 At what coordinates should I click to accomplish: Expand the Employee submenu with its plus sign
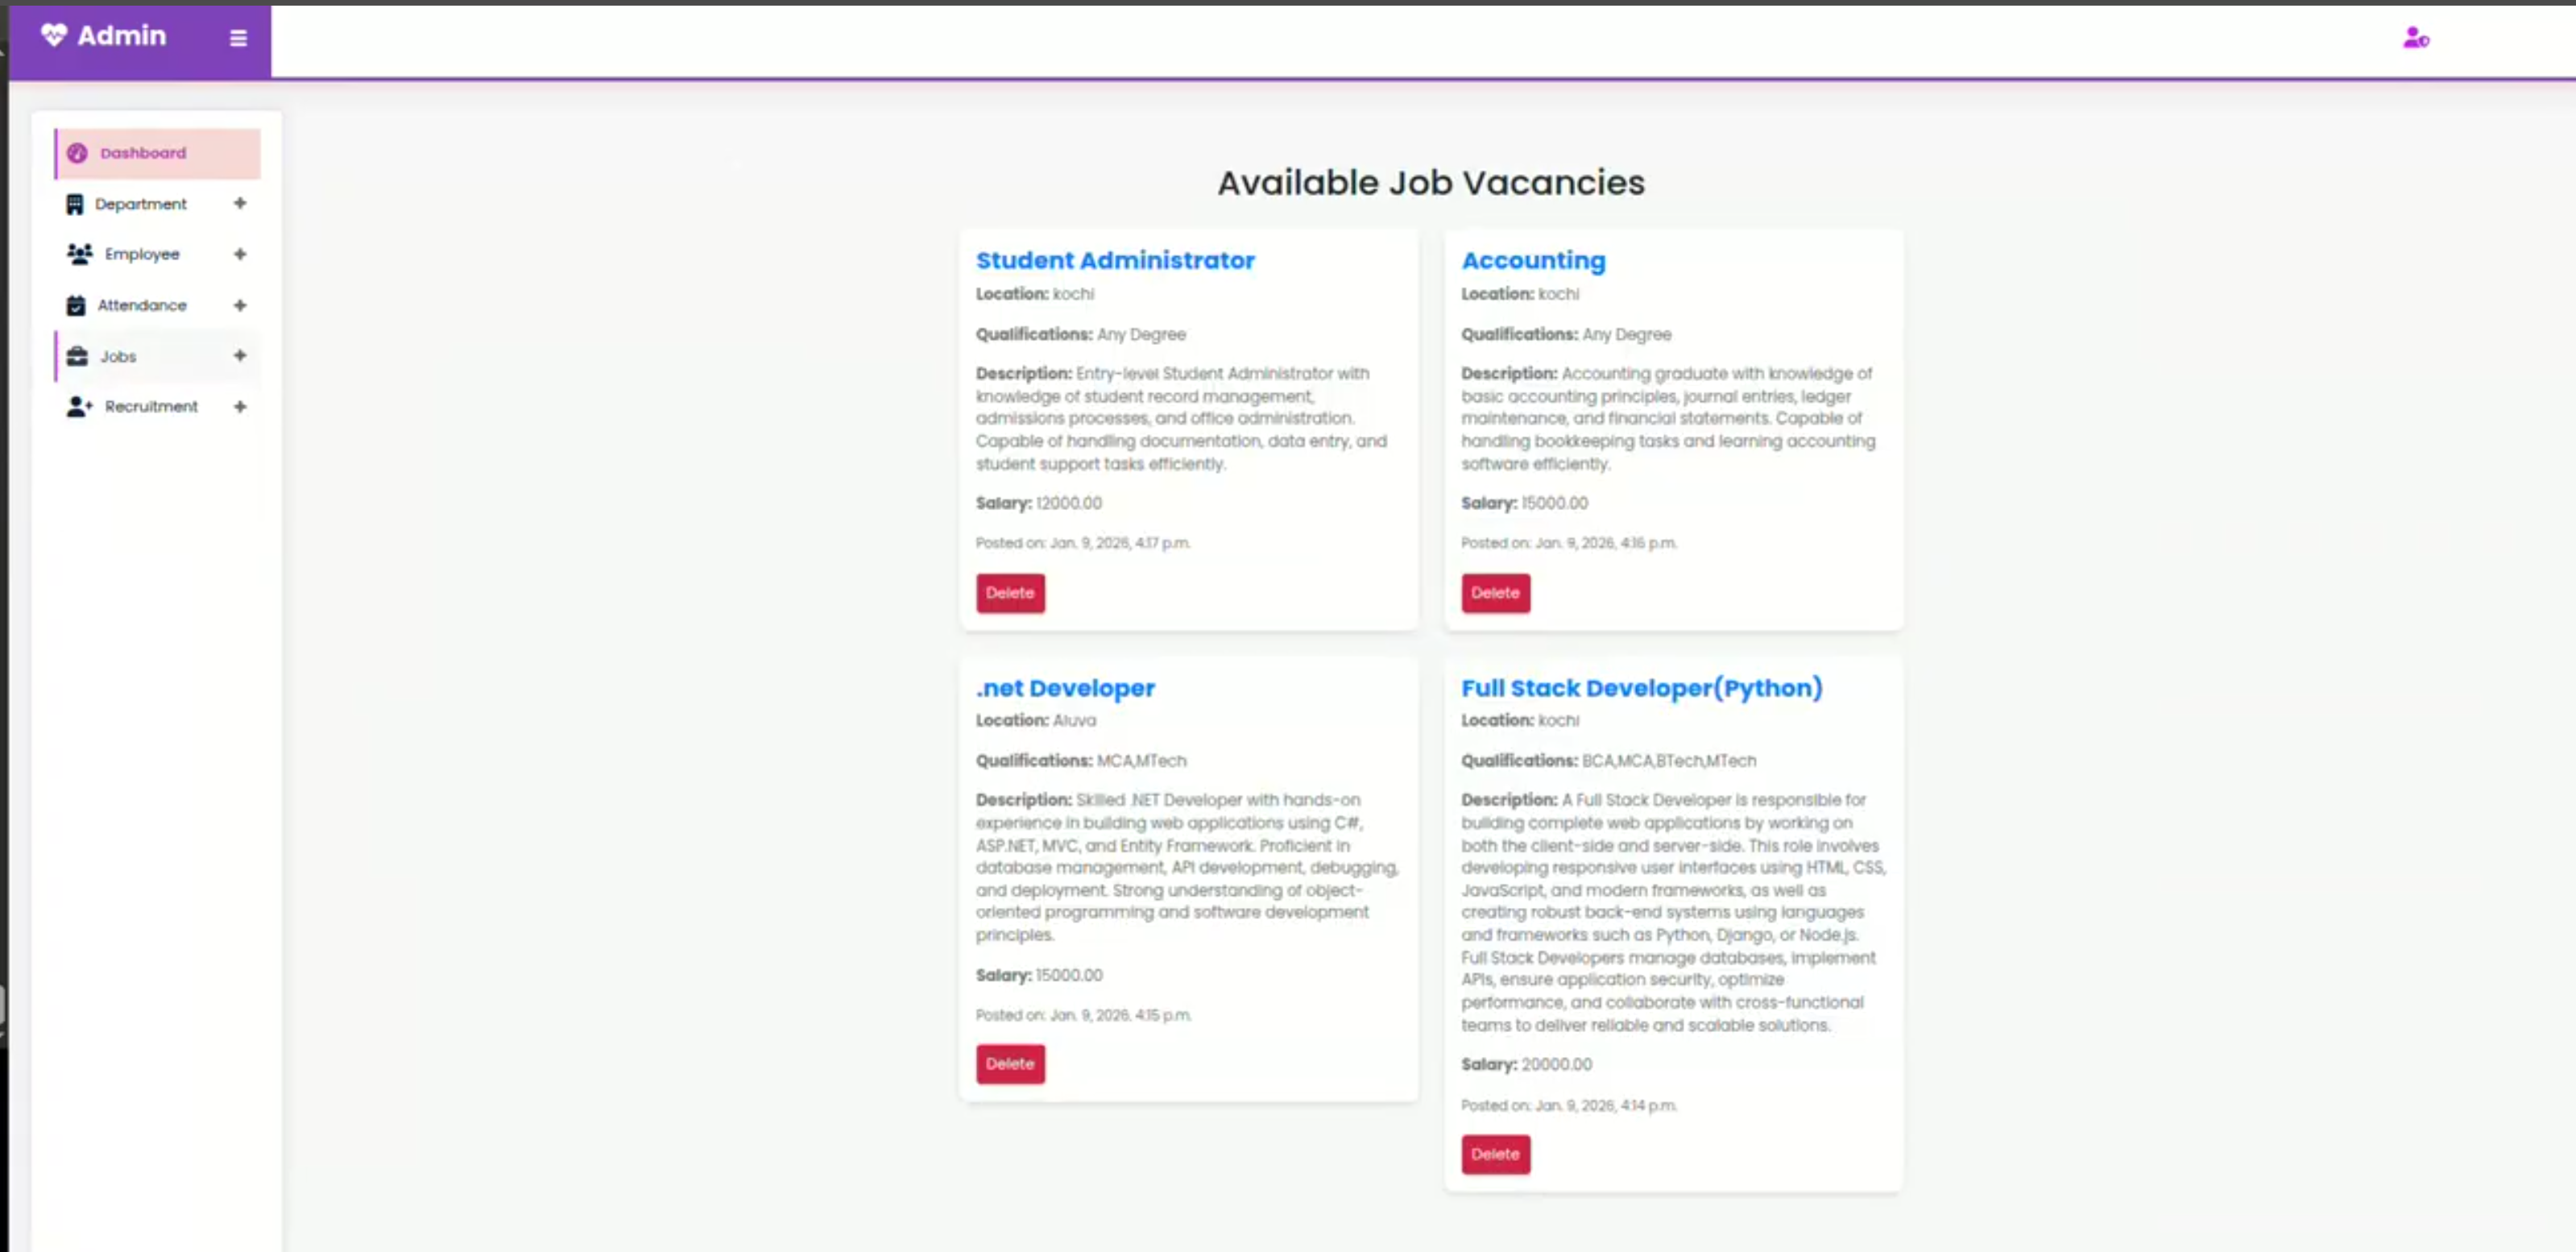point(240,254)
